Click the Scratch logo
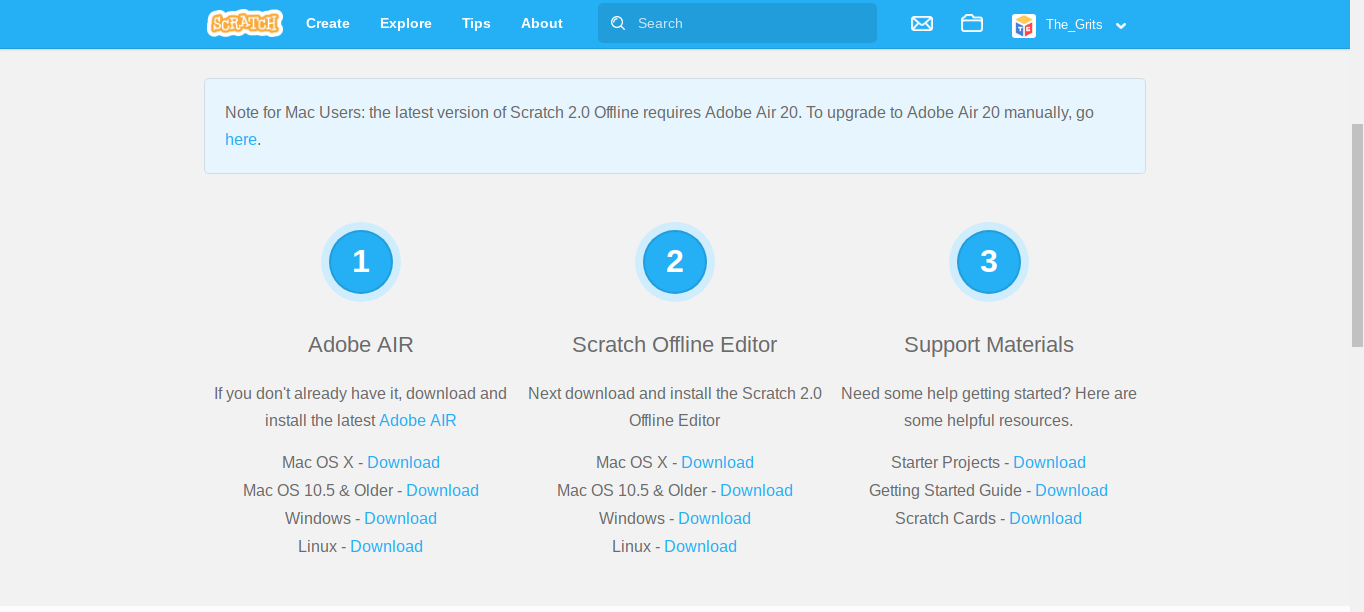 pos(244,22)
